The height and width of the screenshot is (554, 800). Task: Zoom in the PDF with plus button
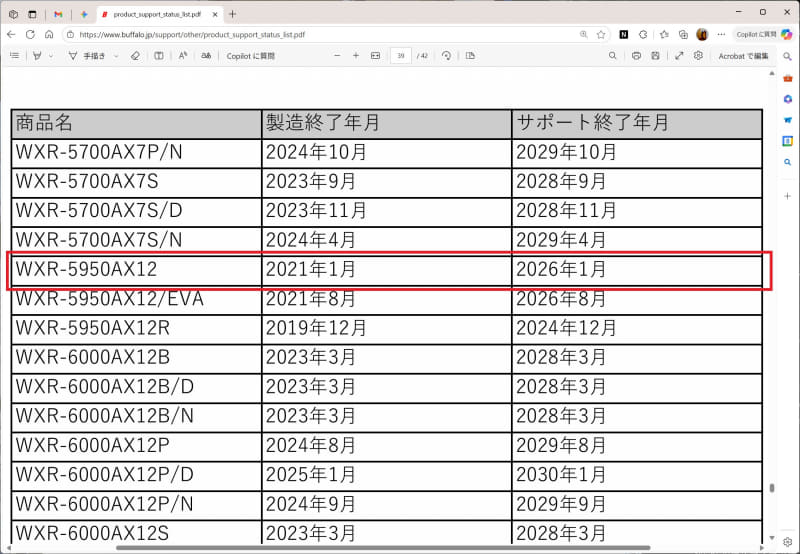point(356,56)
